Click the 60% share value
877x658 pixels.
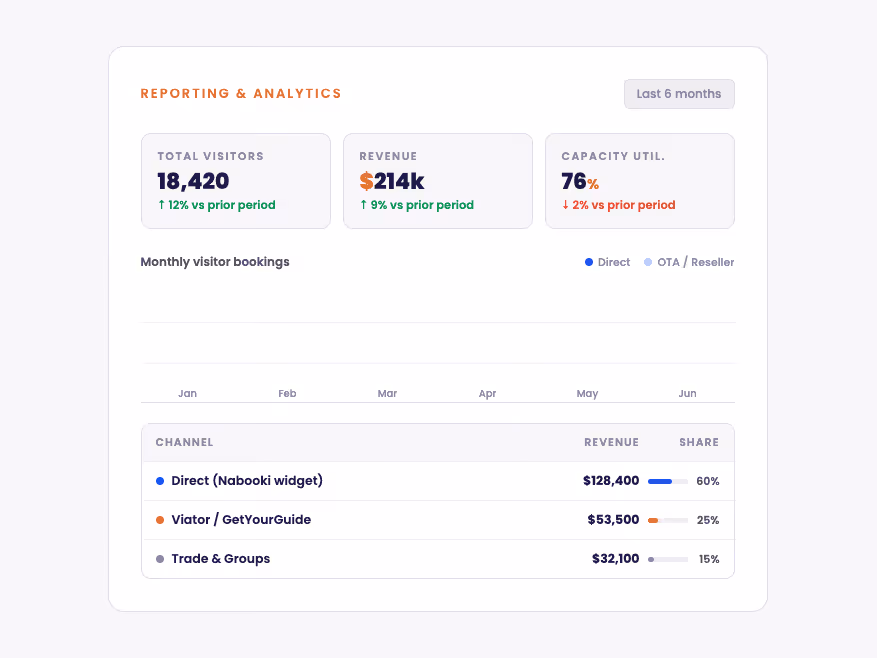(708, 481)
